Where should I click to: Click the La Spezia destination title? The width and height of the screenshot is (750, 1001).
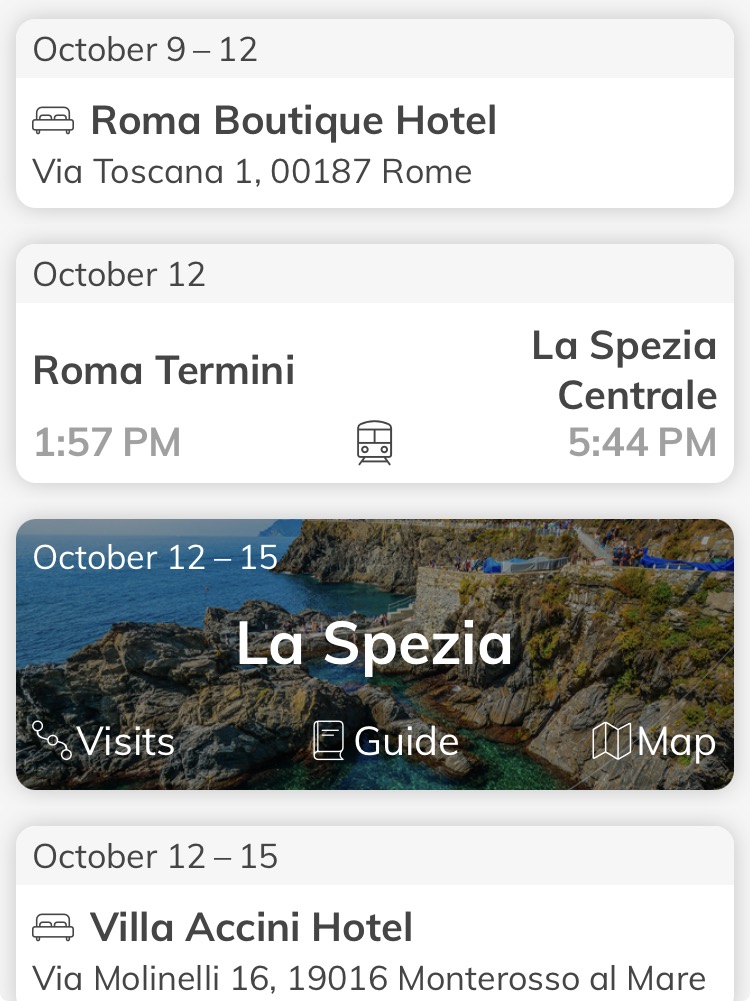point(374,645)
